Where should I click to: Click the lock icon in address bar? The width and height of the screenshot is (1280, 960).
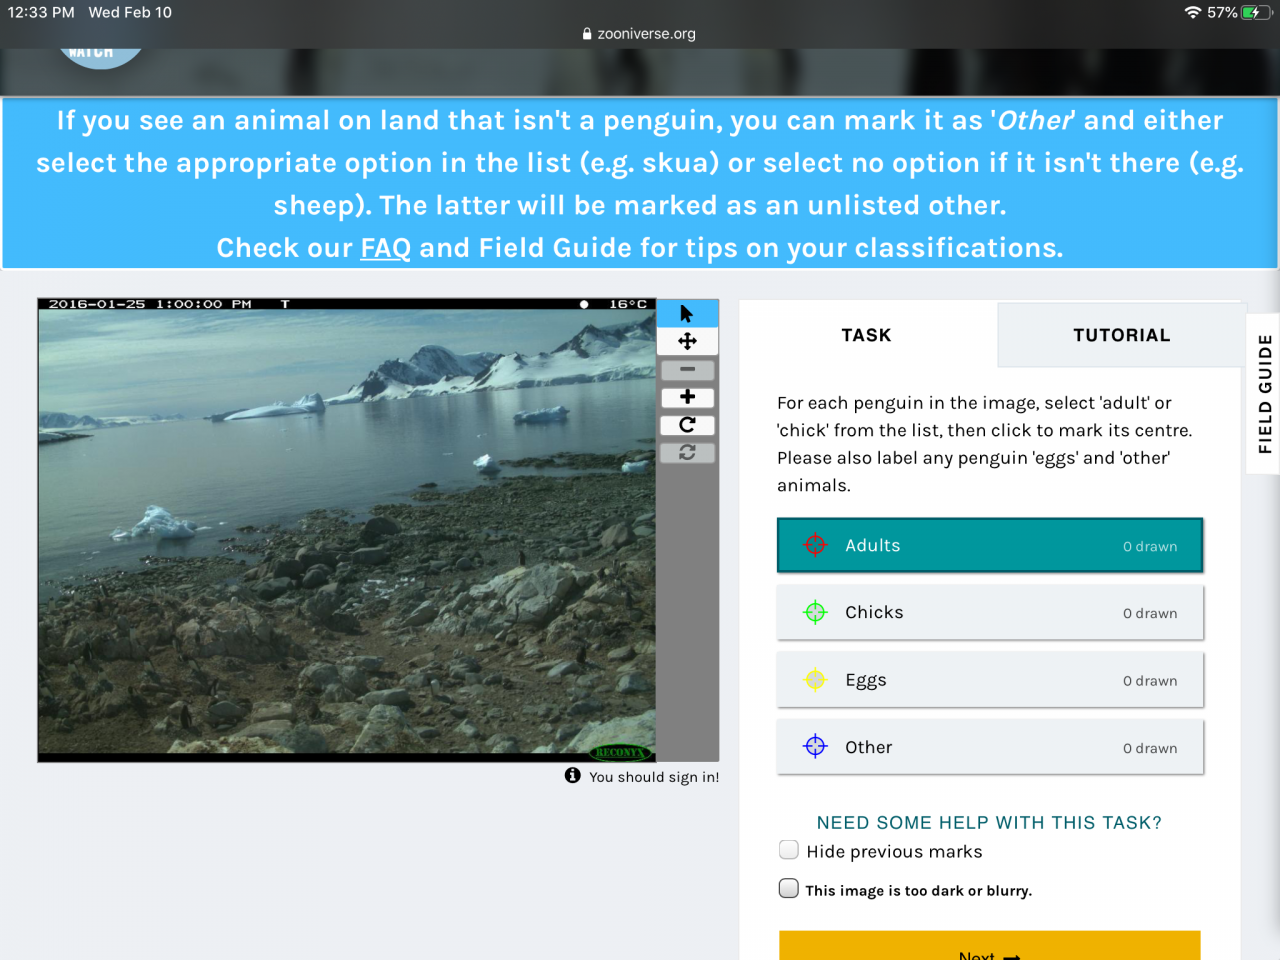coord(587,33)
